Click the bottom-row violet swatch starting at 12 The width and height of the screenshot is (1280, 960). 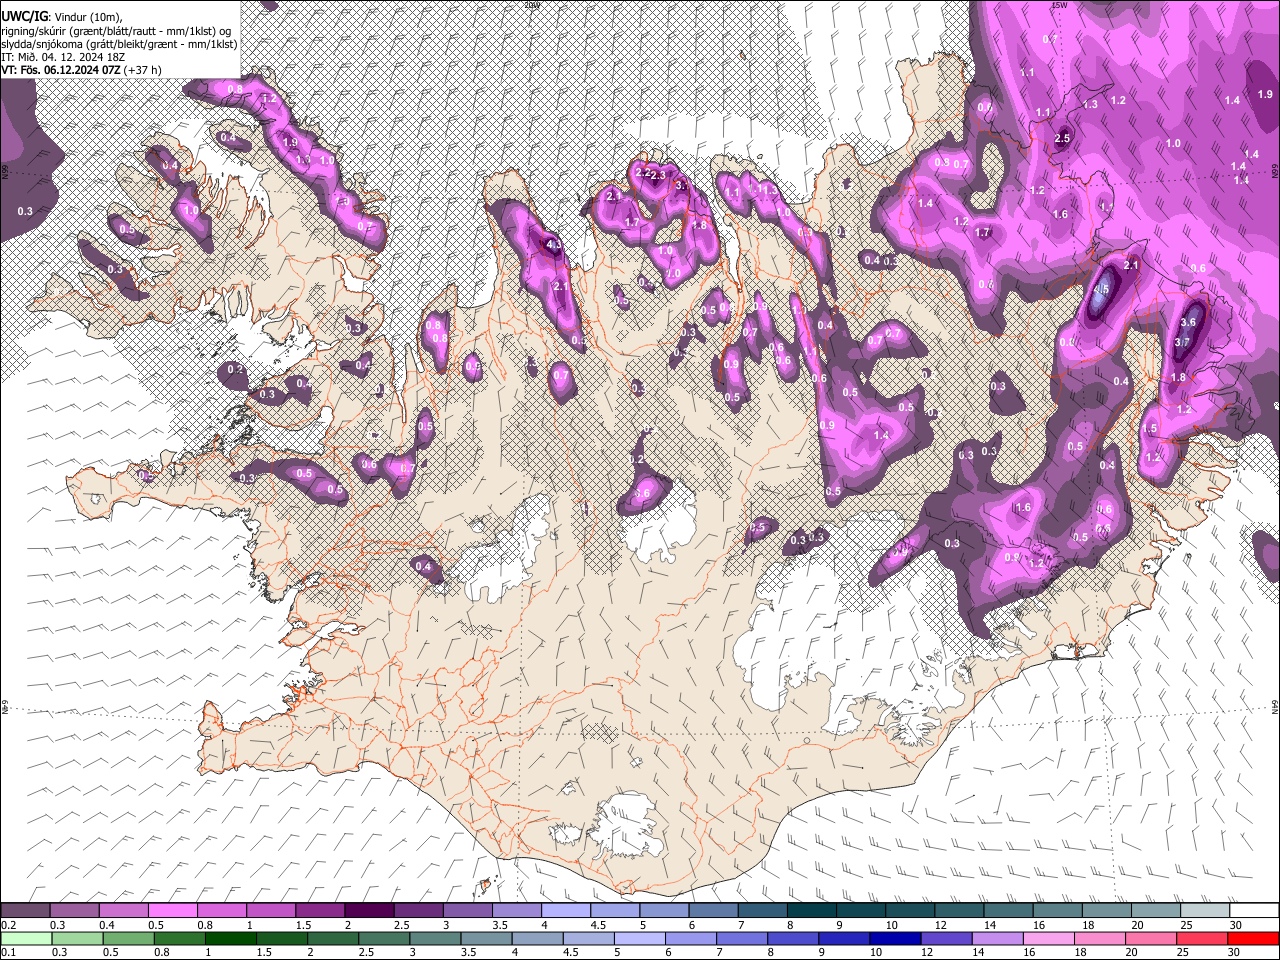(x=946, y=938)
